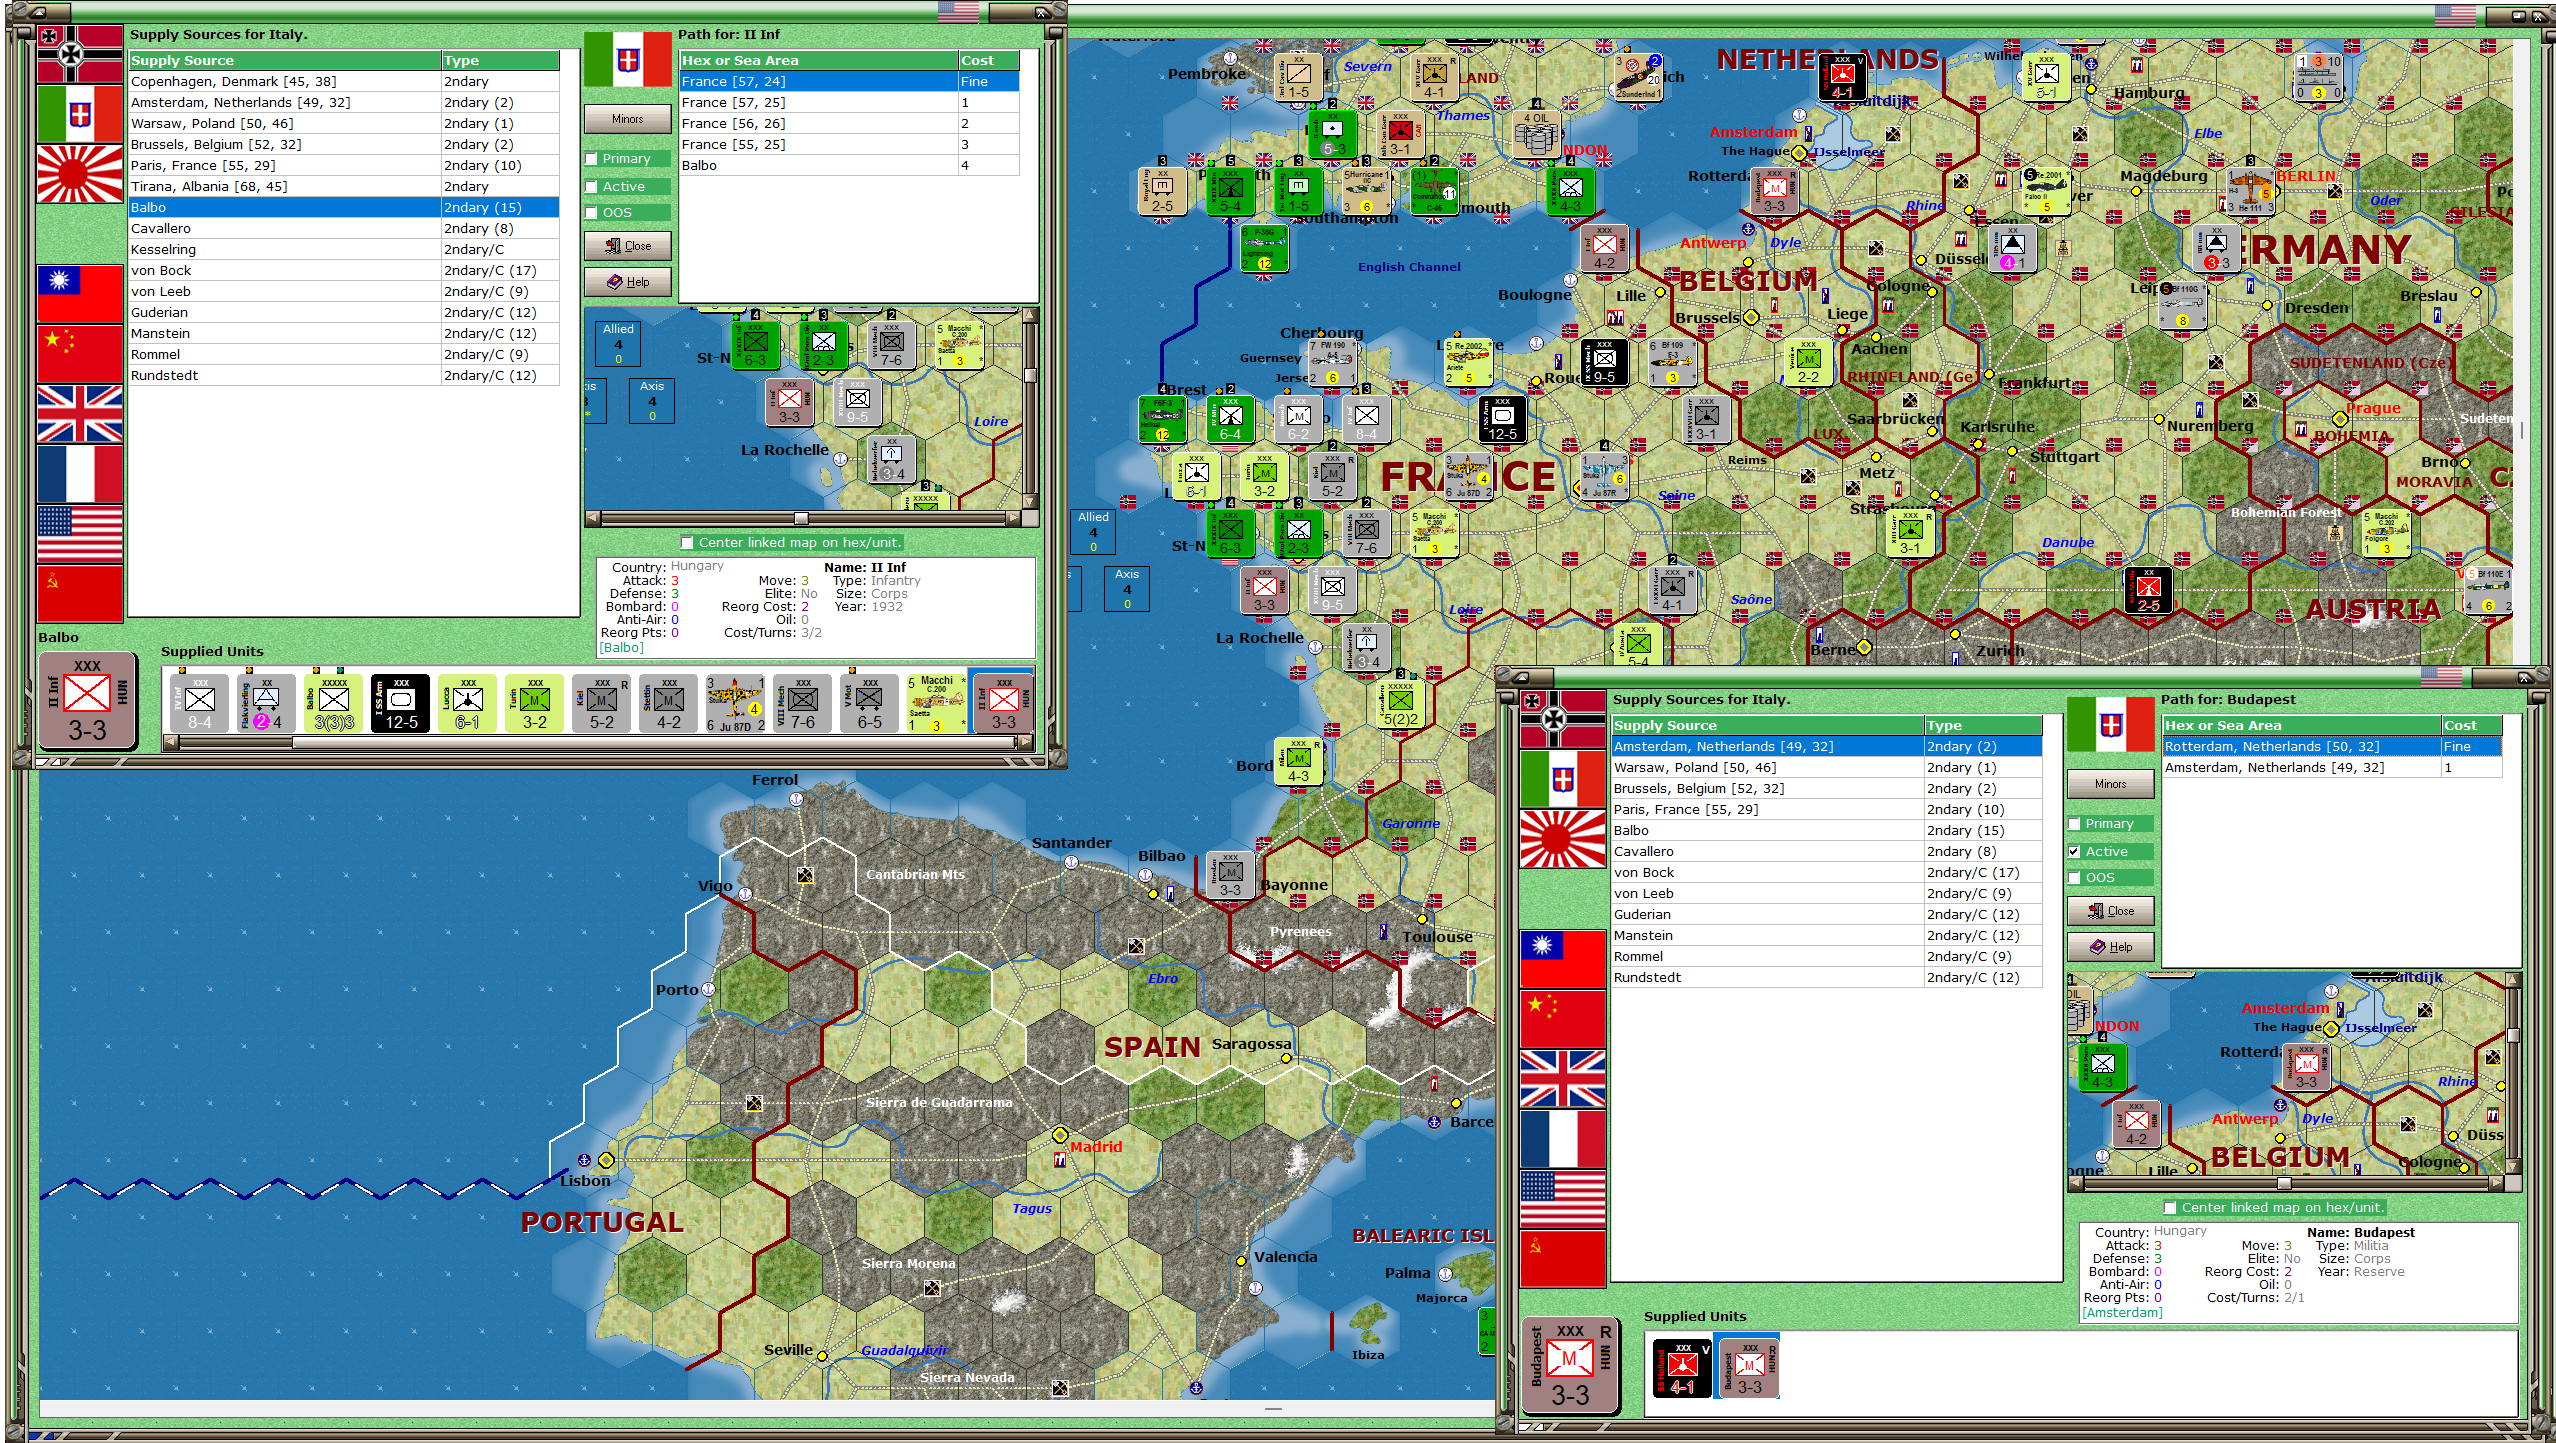Select United Kingdom flag in bottom-right window
2556x1443 pixels.
[x=1563, y=1079]
